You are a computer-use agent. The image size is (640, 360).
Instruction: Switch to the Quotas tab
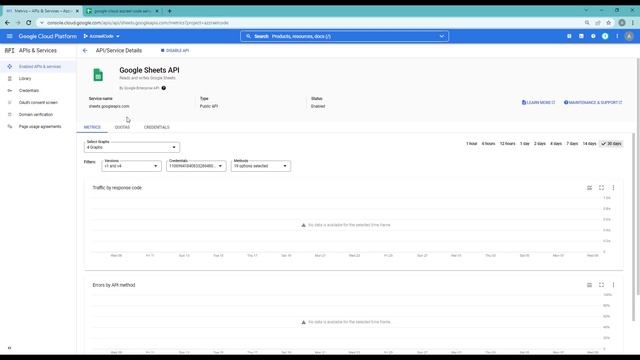pyautogui.click(x=122, y=127)
